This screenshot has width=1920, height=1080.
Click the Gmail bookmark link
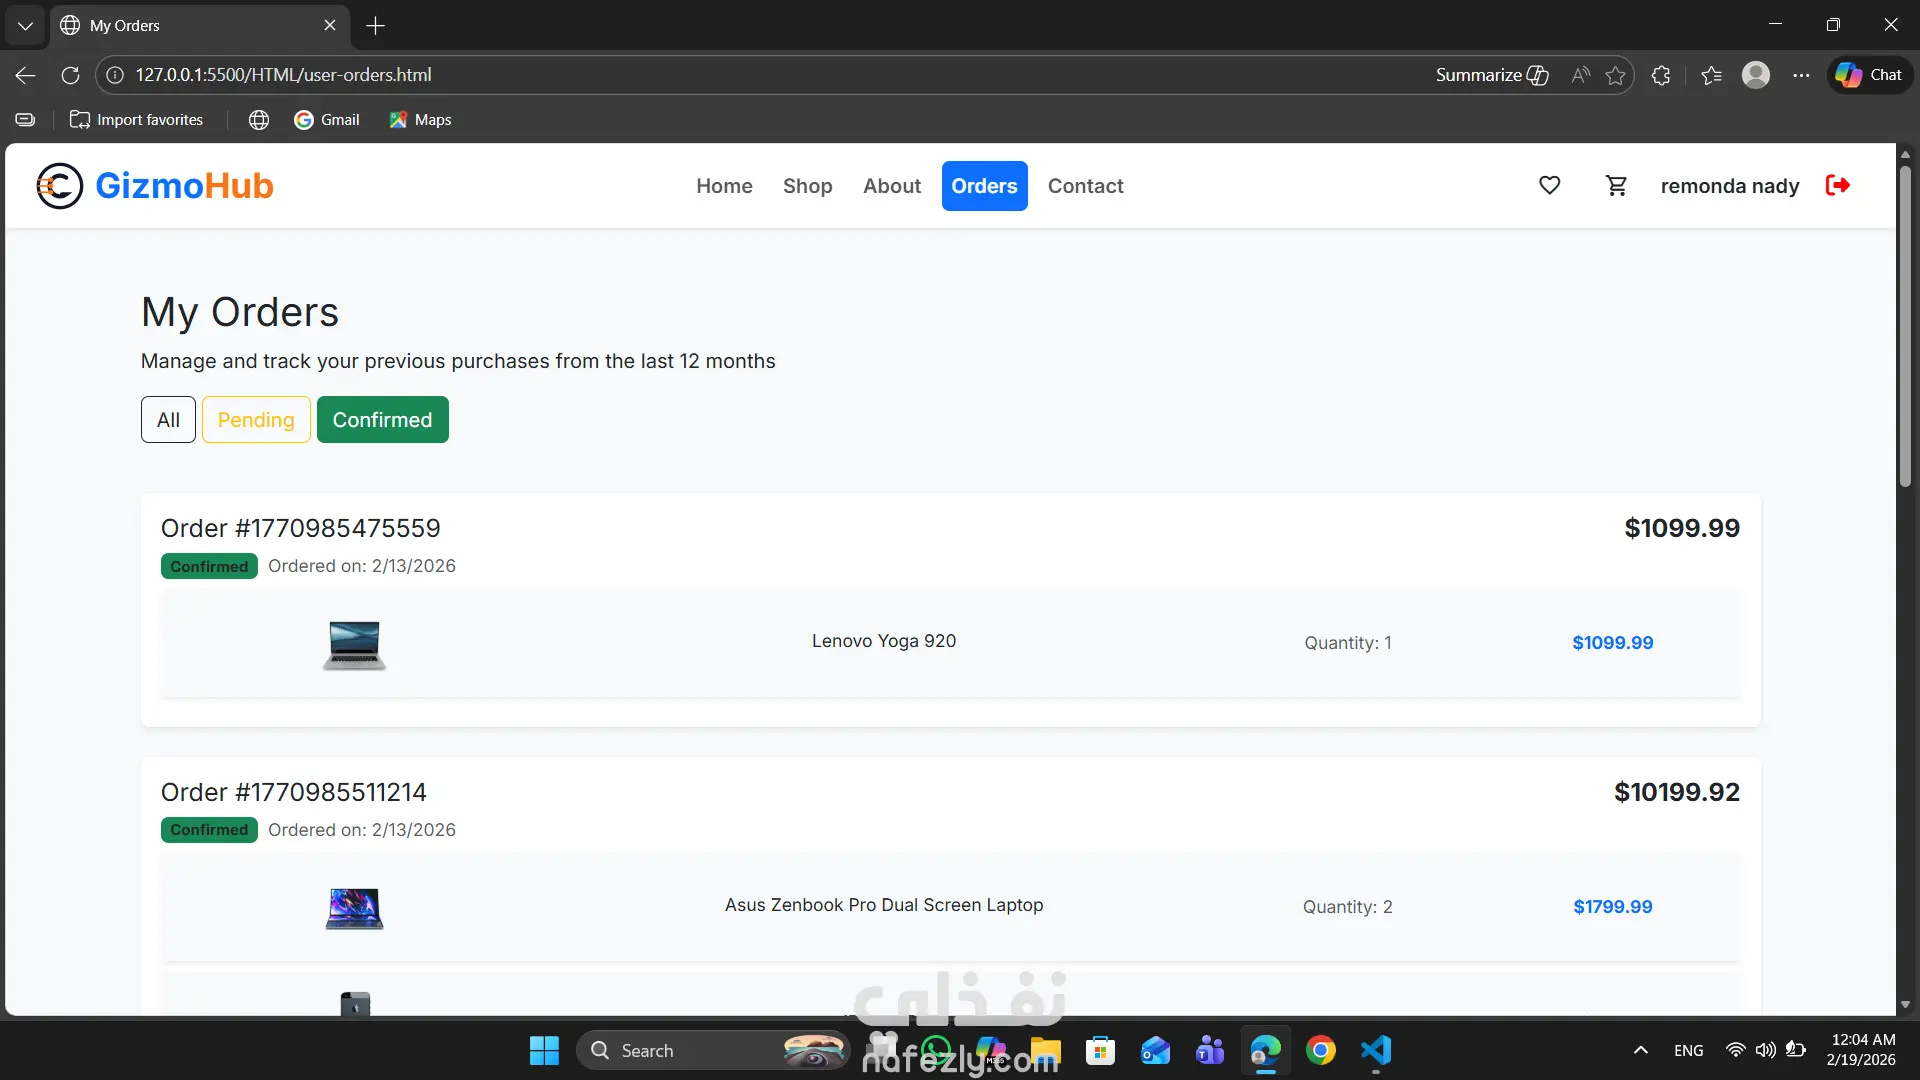327,120
